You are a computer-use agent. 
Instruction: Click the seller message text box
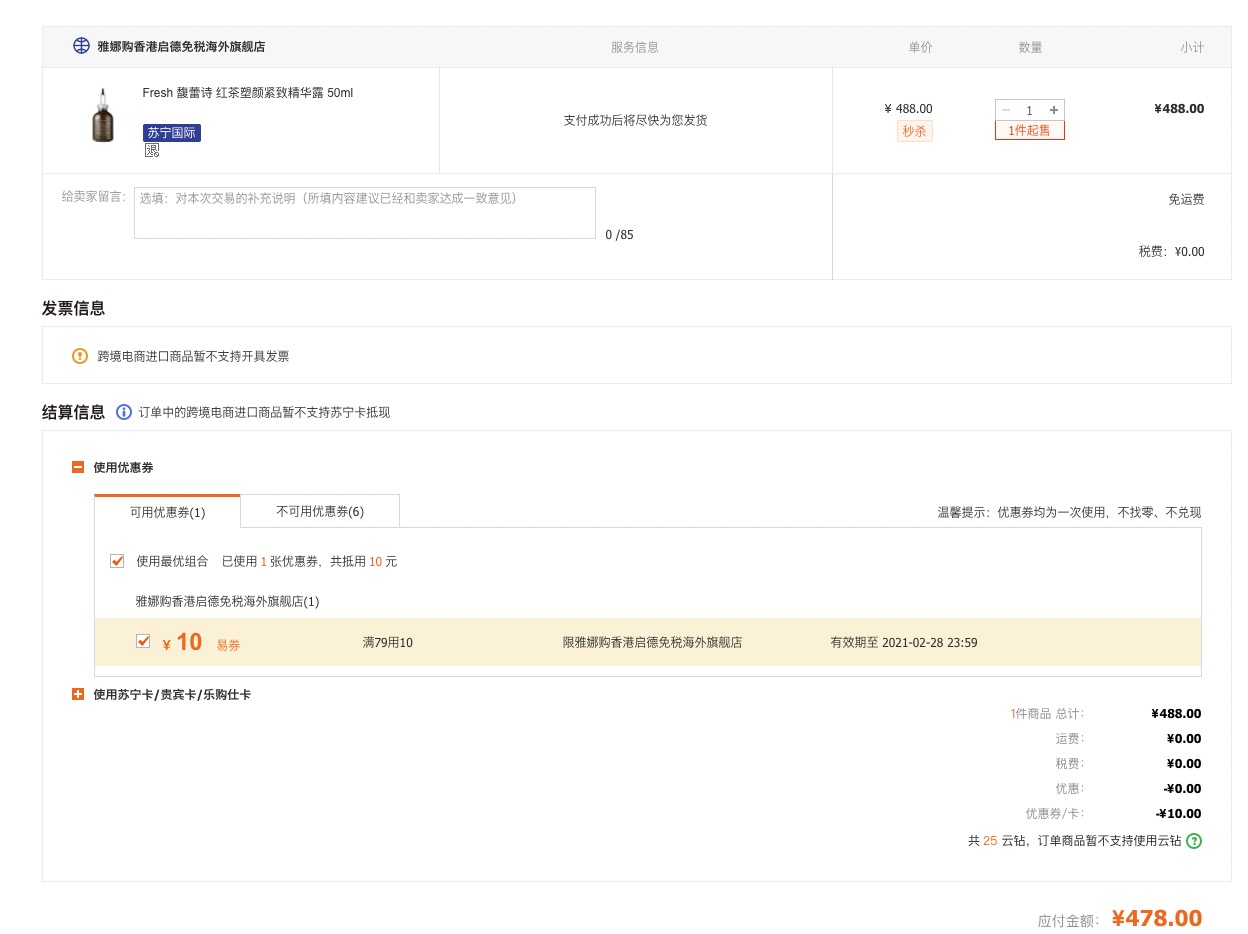click(x=365, y=213)
